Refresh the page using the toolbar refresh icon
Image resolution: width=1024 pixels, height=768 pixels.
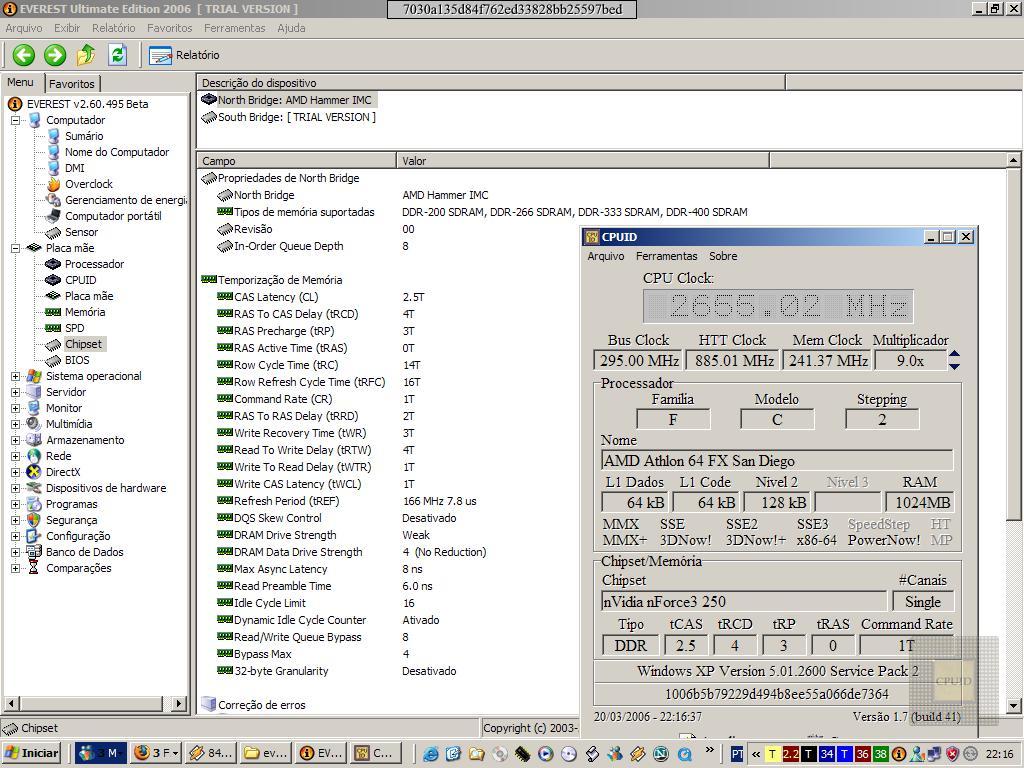click(118, 55)
